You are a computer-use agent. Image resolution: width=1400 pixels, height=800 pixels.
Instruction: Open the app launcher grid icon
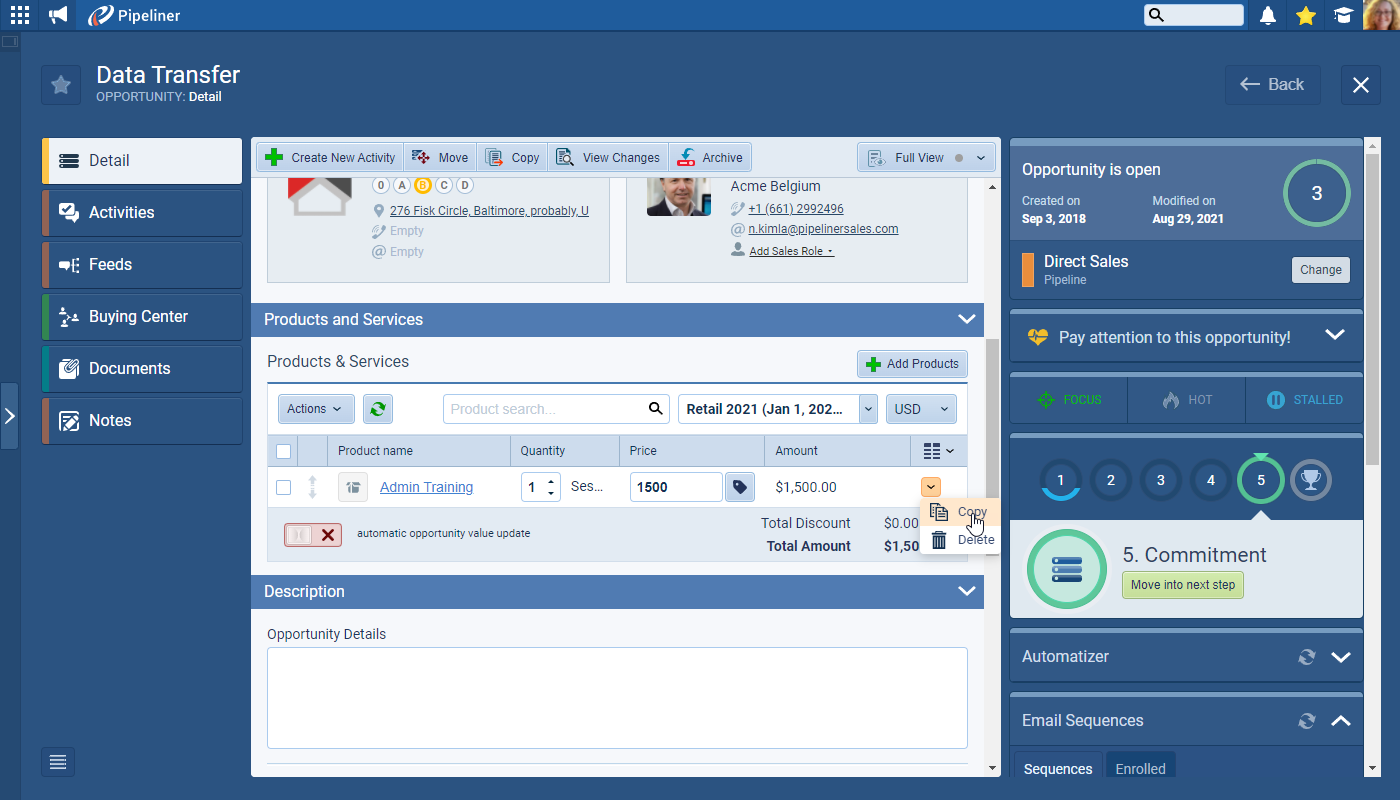20,15
